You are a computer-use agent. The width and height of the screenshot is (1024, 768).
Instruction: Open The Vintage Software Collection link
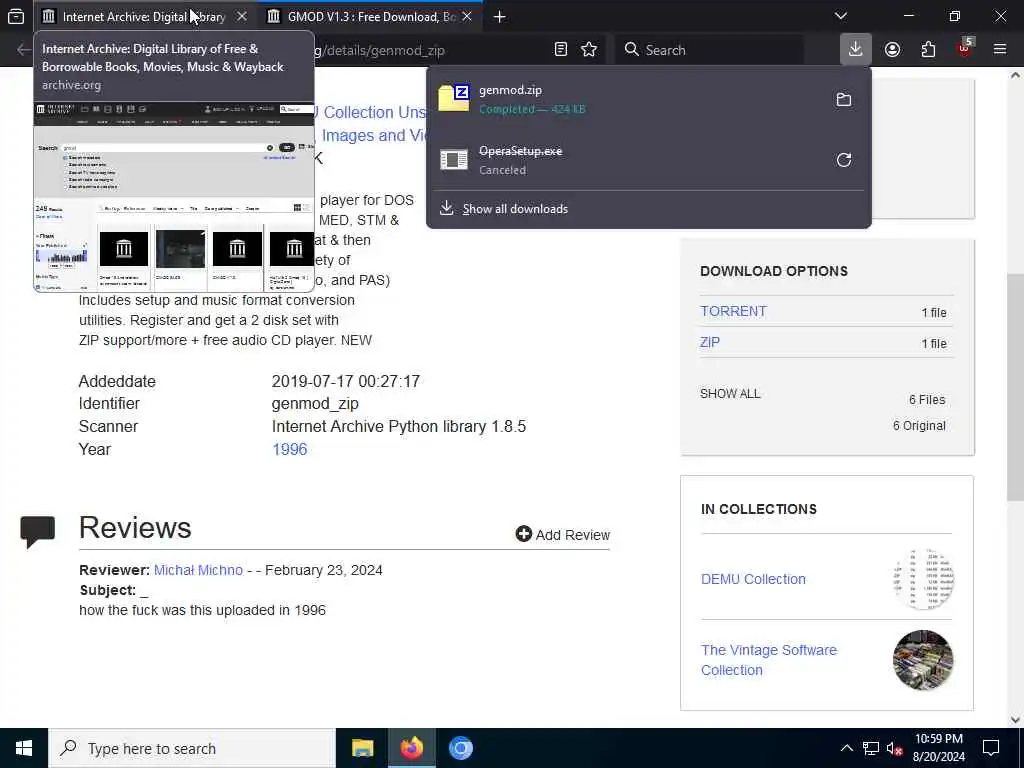pos(769,660)
